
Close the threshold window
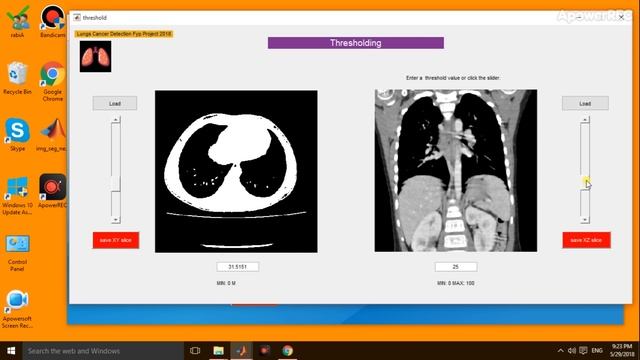pos(621,18)
